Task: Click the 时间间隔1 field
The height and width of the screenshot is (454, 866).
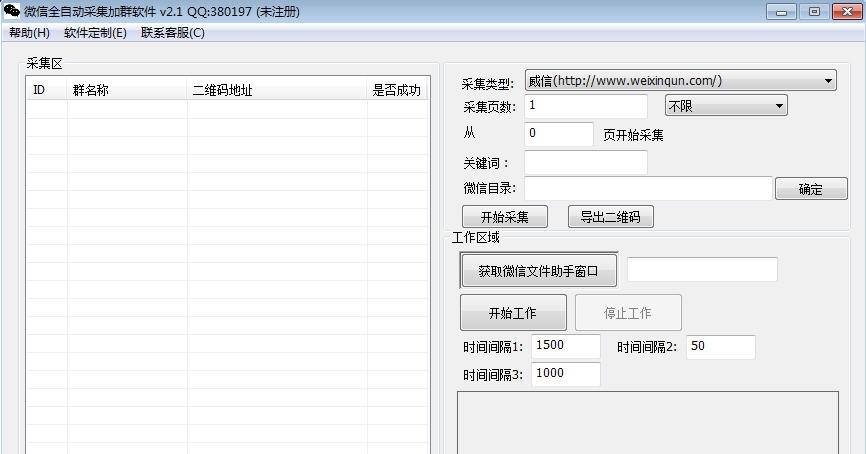Action: (566, 346)
